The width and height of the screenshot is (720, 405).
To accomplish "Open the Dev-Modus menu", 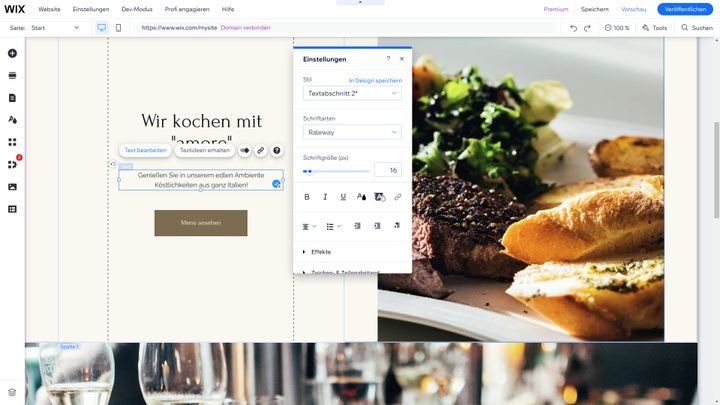I will 137,9.
